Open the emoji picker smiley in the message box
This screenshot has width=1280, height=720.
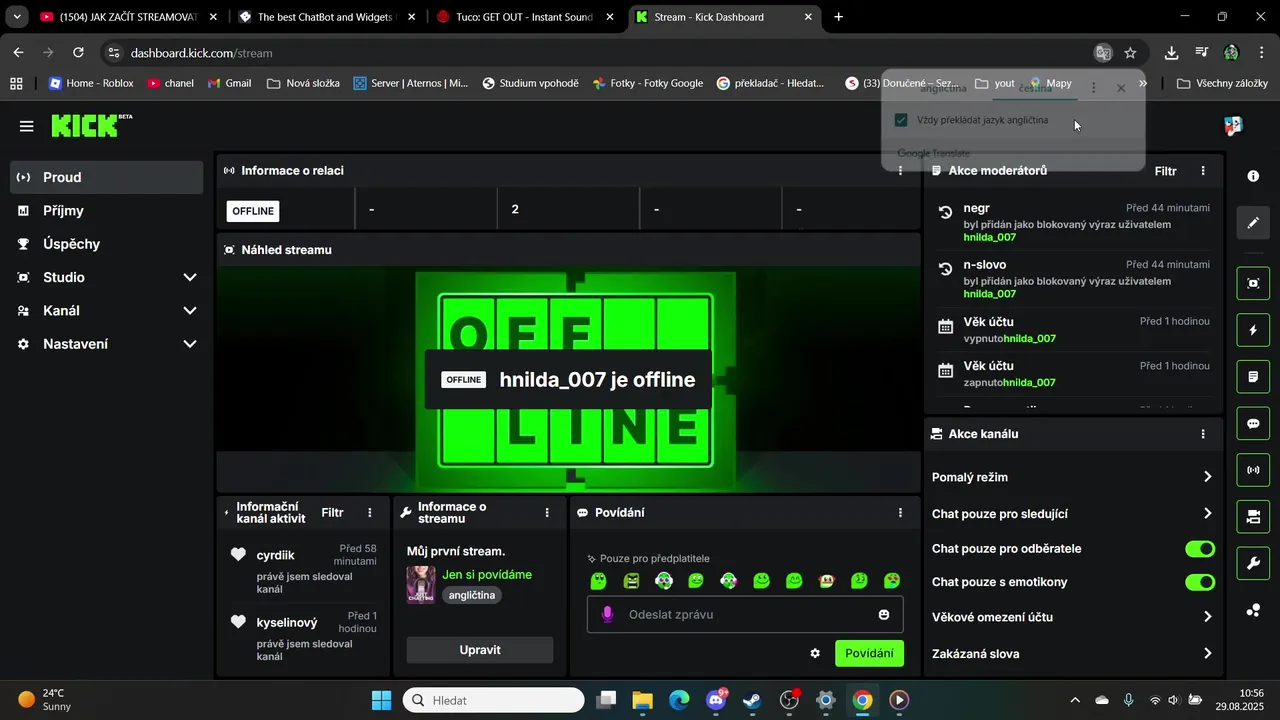pos(884,615)
